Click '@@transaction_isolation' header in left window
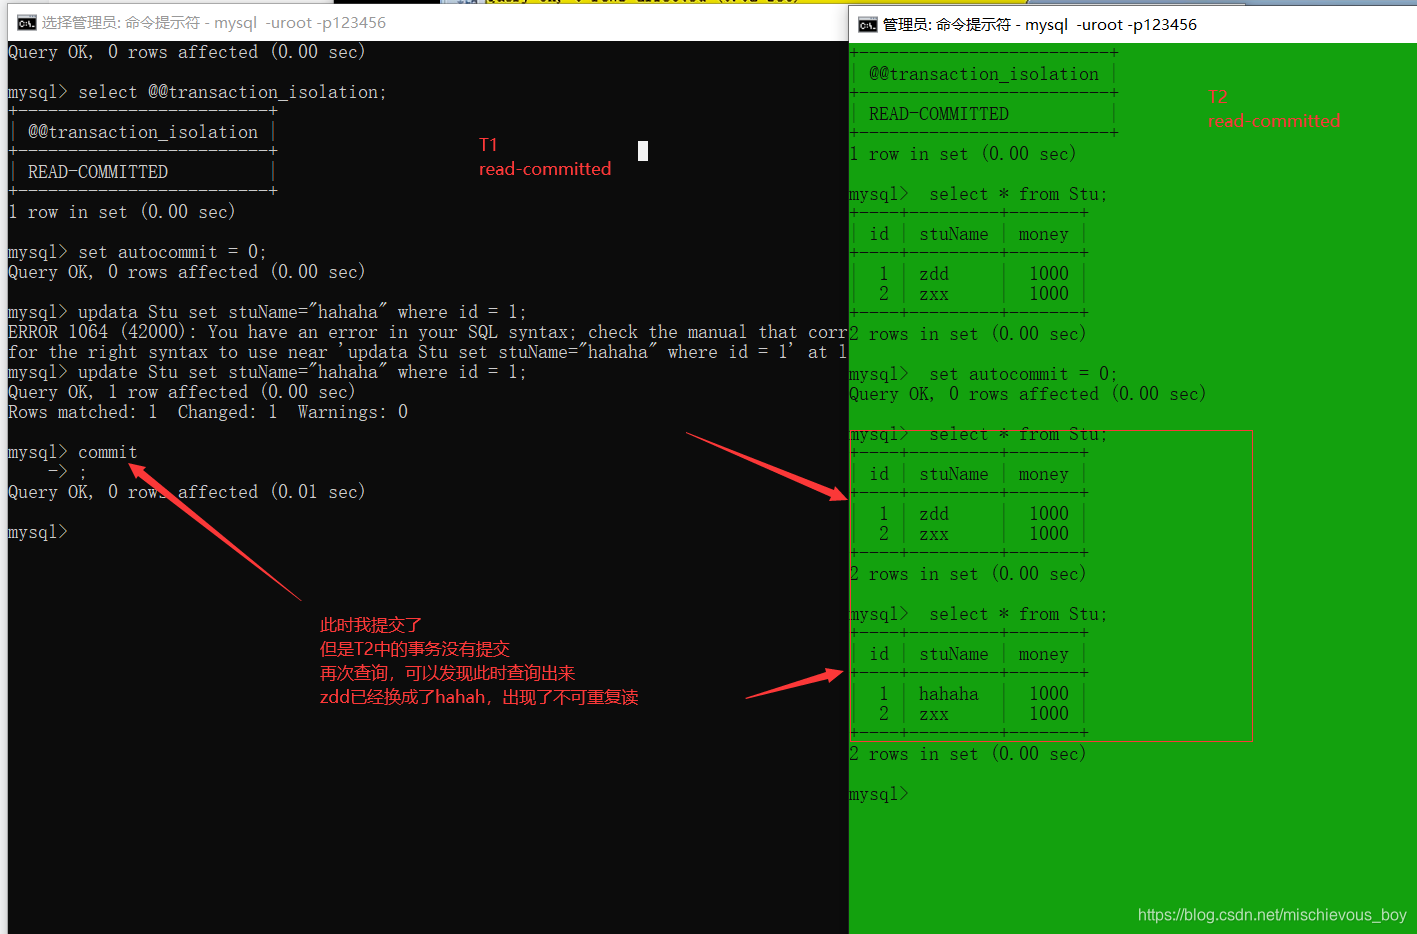 coord(143,132)
